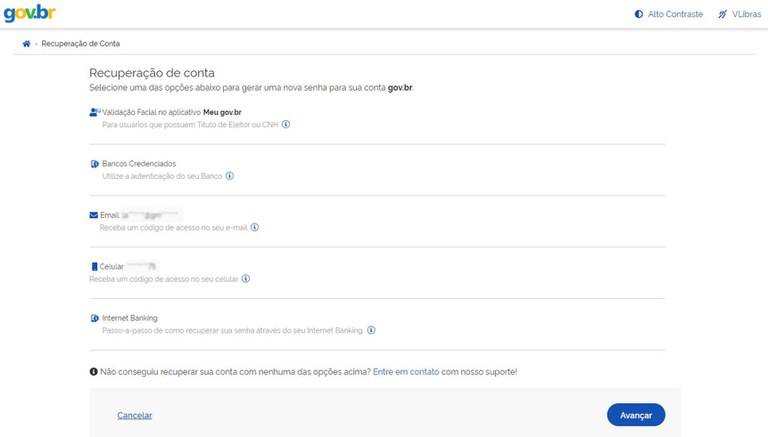The height and width of the screenshot is (437, 768).
Task: Open the VLibras accessibility link
Action: [745, 15]
